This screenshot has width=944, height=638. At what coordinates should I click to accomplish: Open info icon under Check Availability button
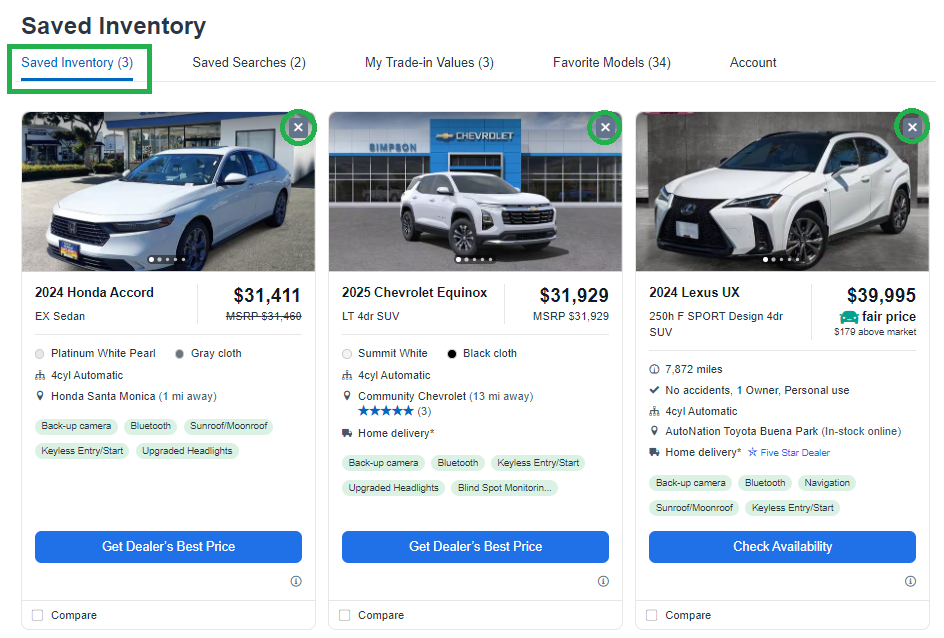click(x=910, y=581)
